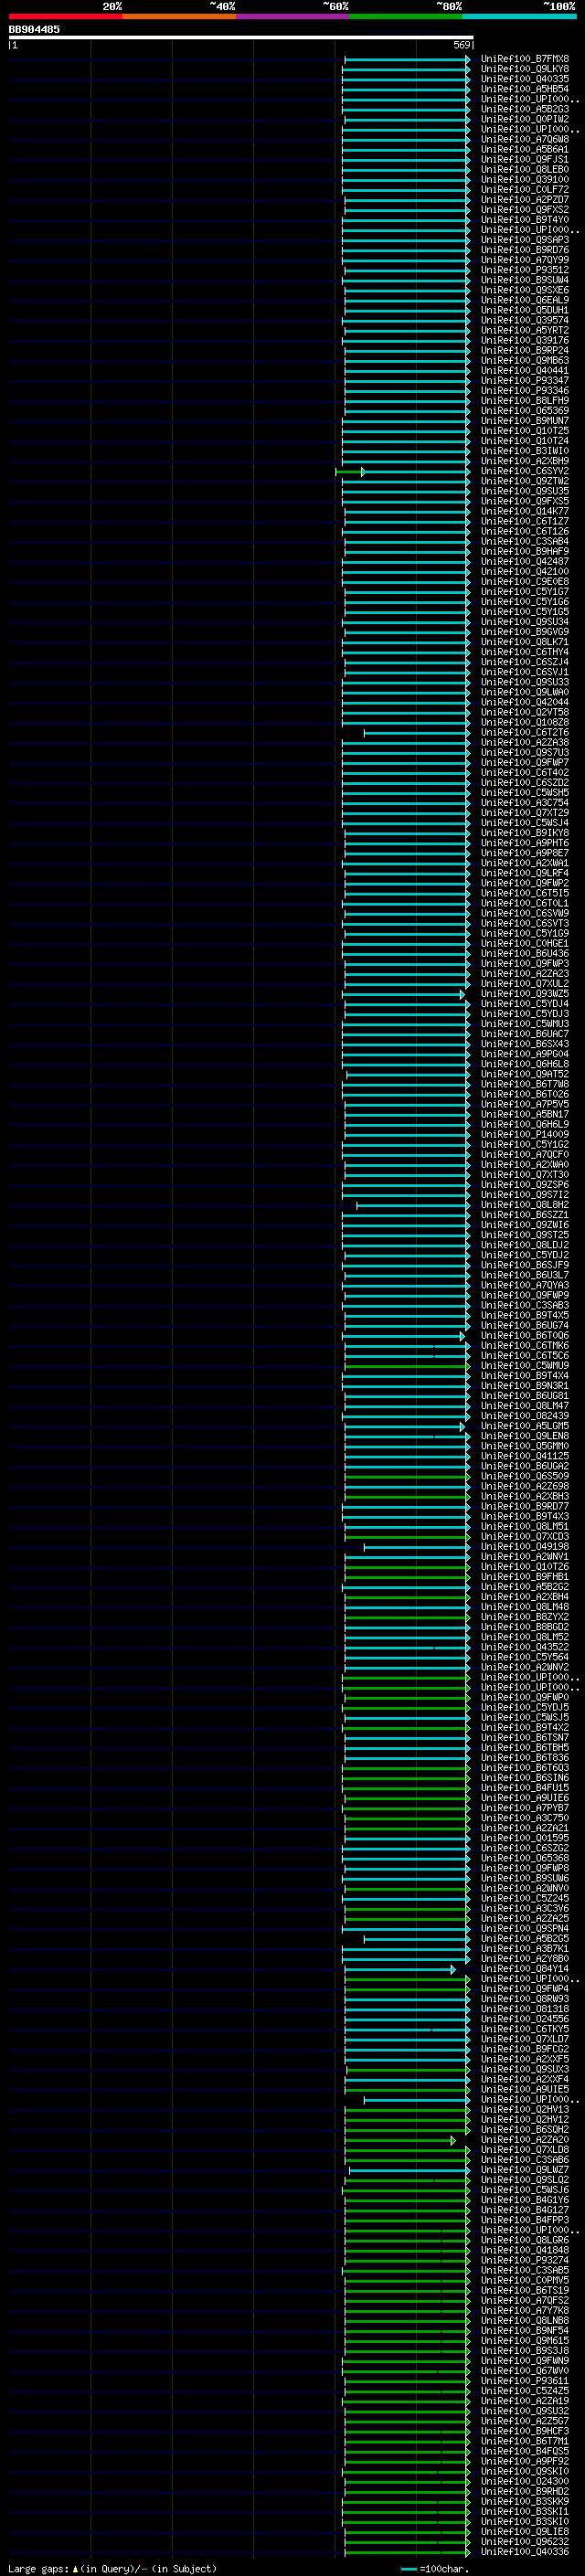Select the UniRef100_Q9MB63 label
Screen dimensions: 585x2576
click(525, 360)
